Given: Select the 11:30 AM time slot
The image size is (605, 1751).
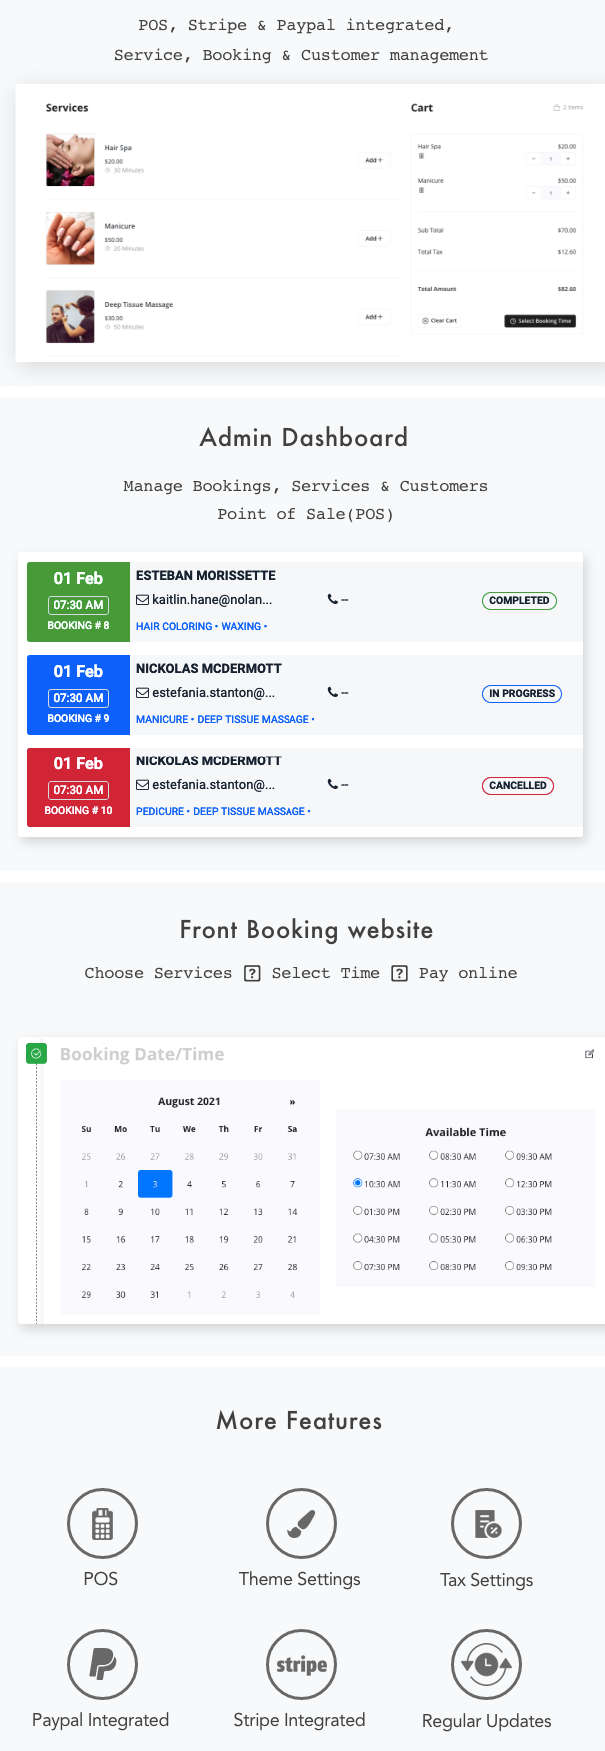Looking at the screenshot, I should pos(453,1184).
